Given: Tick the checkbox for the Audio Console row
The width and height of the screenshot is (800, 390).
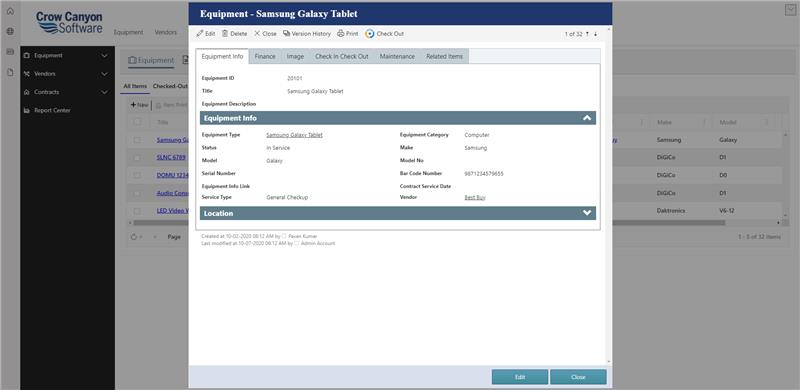Looking at the screenshot, I should pyautogui.click(x=137, y=193).
